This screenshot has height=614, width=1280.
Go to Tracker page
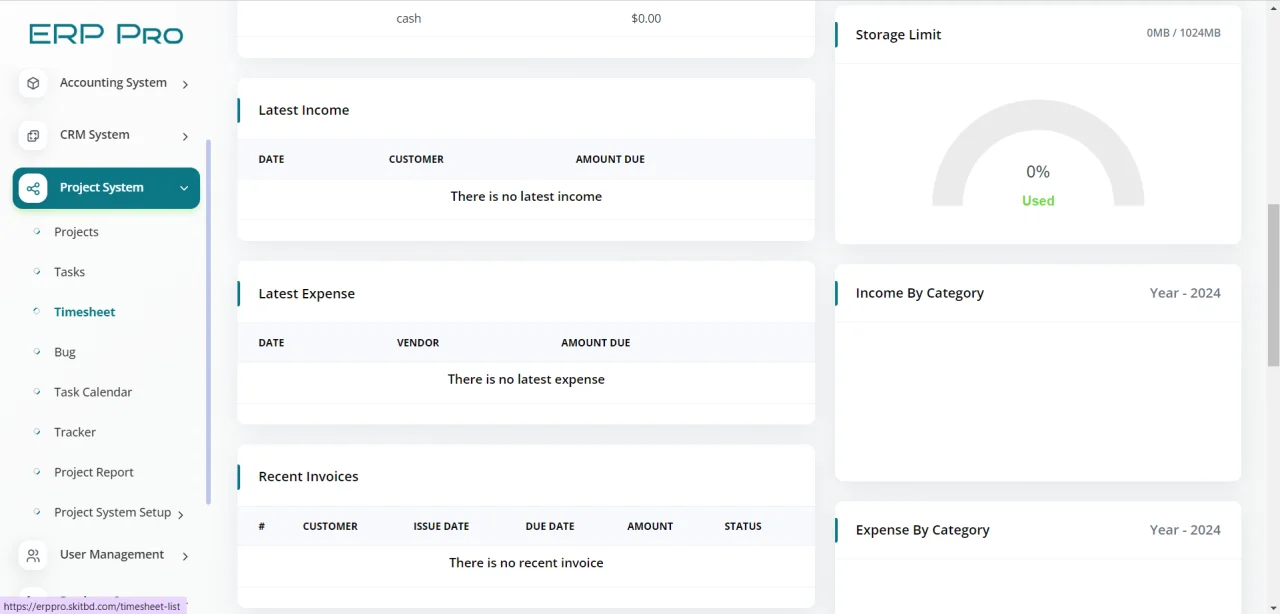point(75,432)
